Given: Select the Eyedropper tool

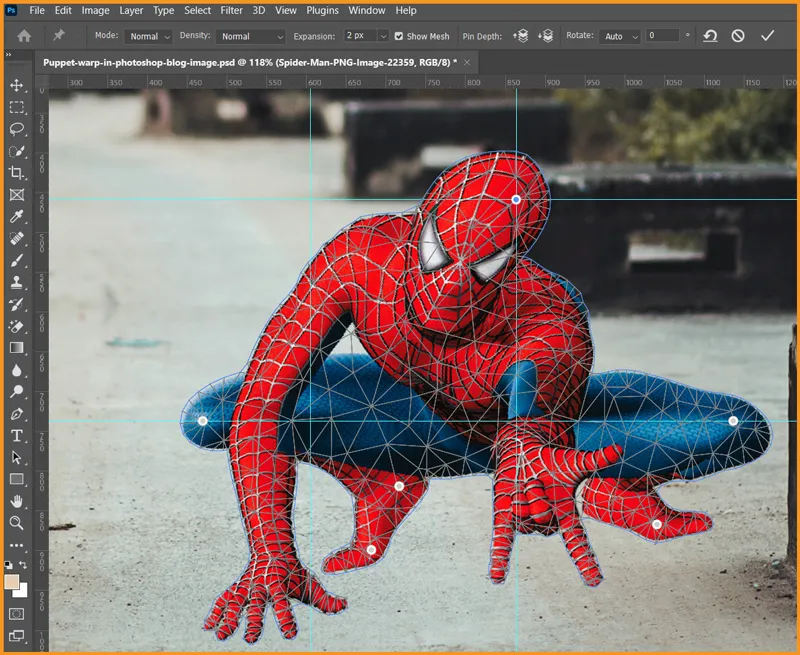Looking at the screenshot, I should click(17, 217).
